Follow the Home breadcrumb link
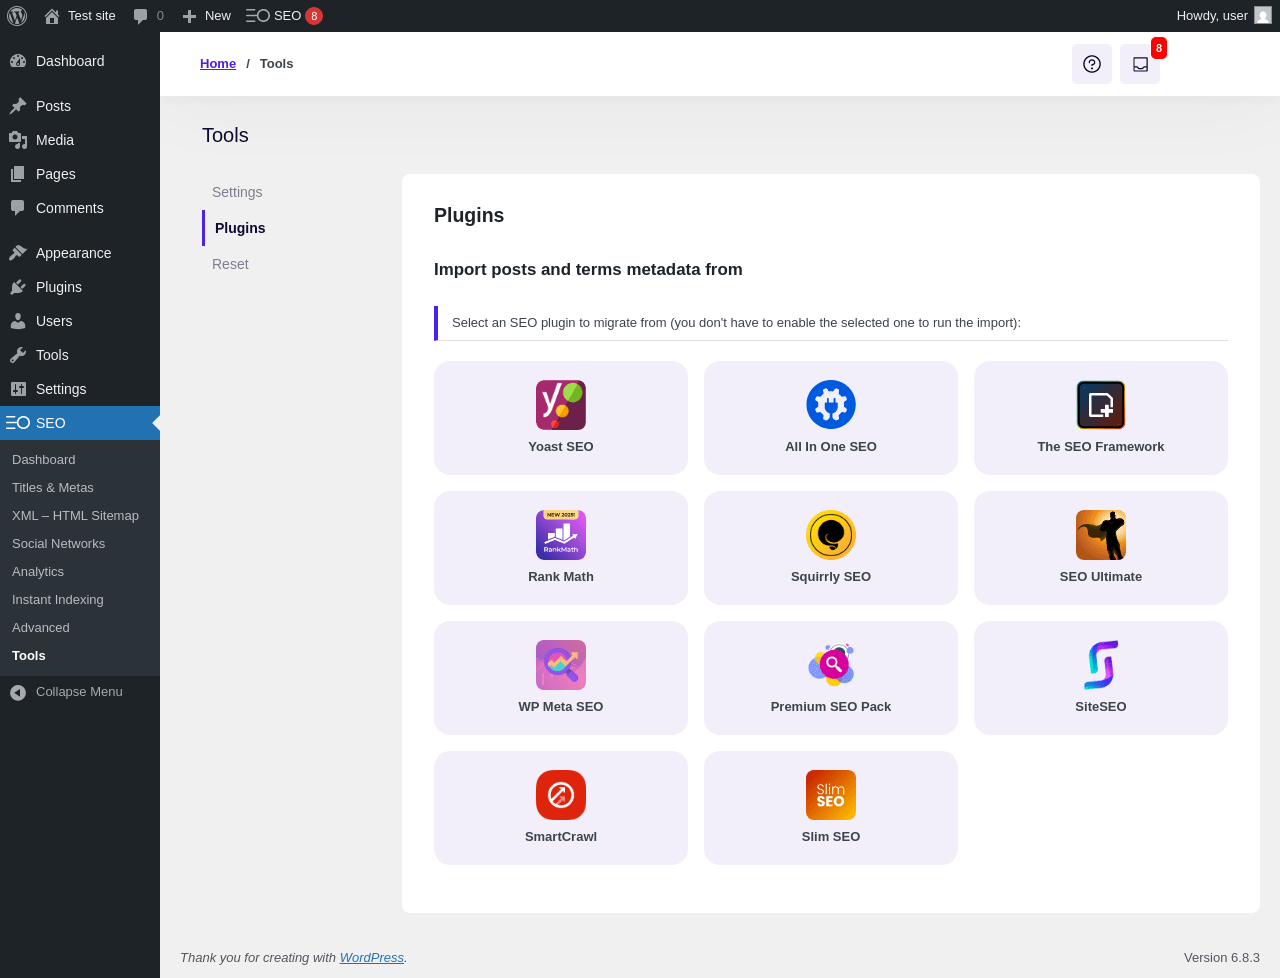The image size is (1280, 978). (x=218, y=64)
